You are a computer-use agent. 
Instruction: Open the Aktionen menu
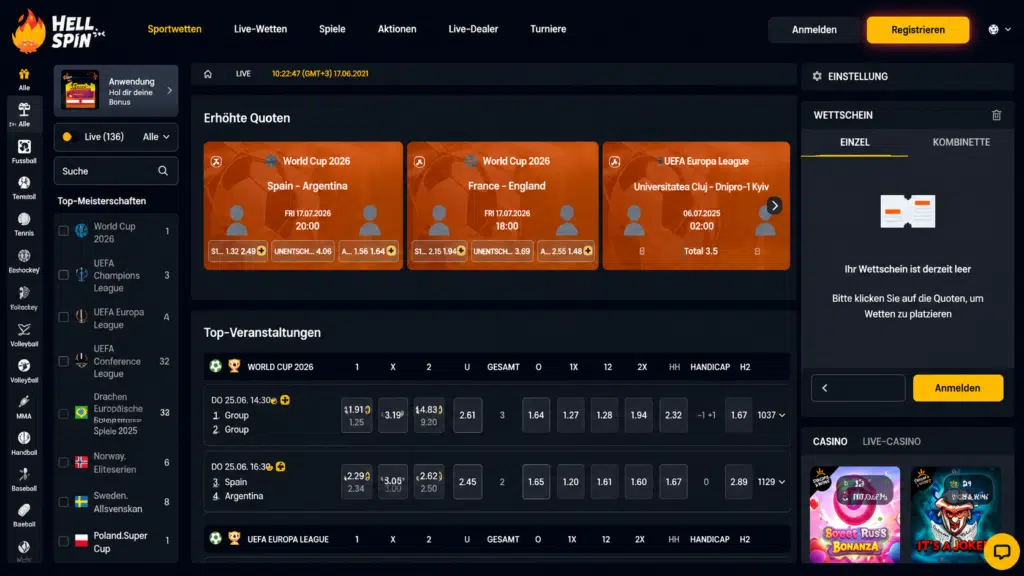[397, 29]
